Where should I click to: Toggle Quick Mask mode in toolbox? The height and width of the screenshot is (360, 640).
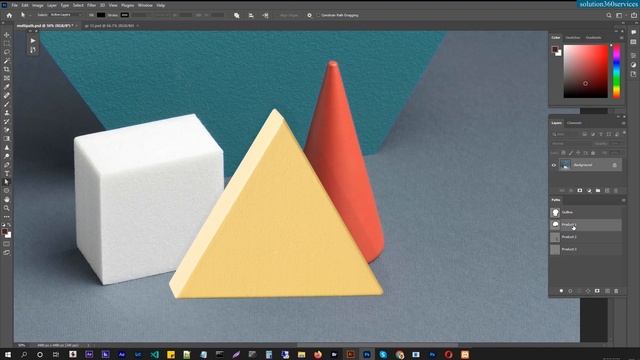pos(7,244)
